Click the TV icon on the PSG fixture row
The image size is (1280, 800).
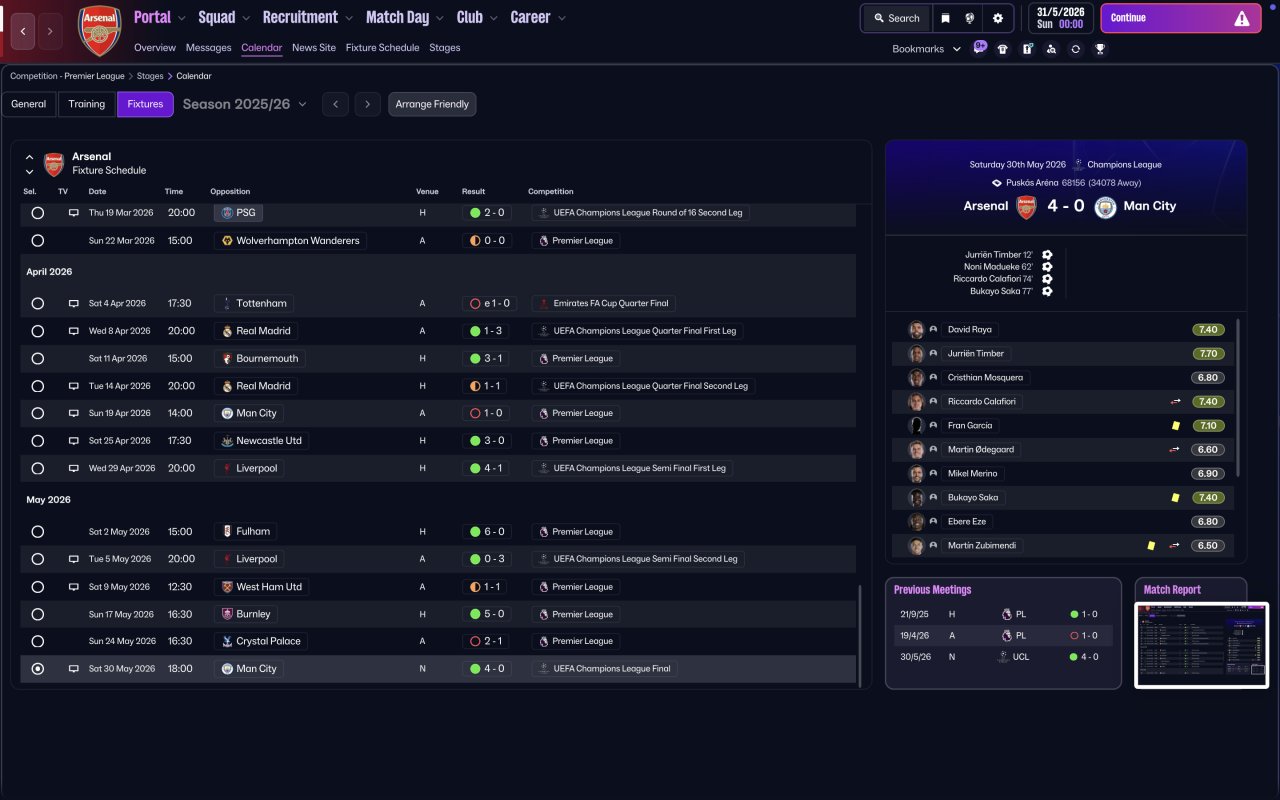[x=73, y=213]
